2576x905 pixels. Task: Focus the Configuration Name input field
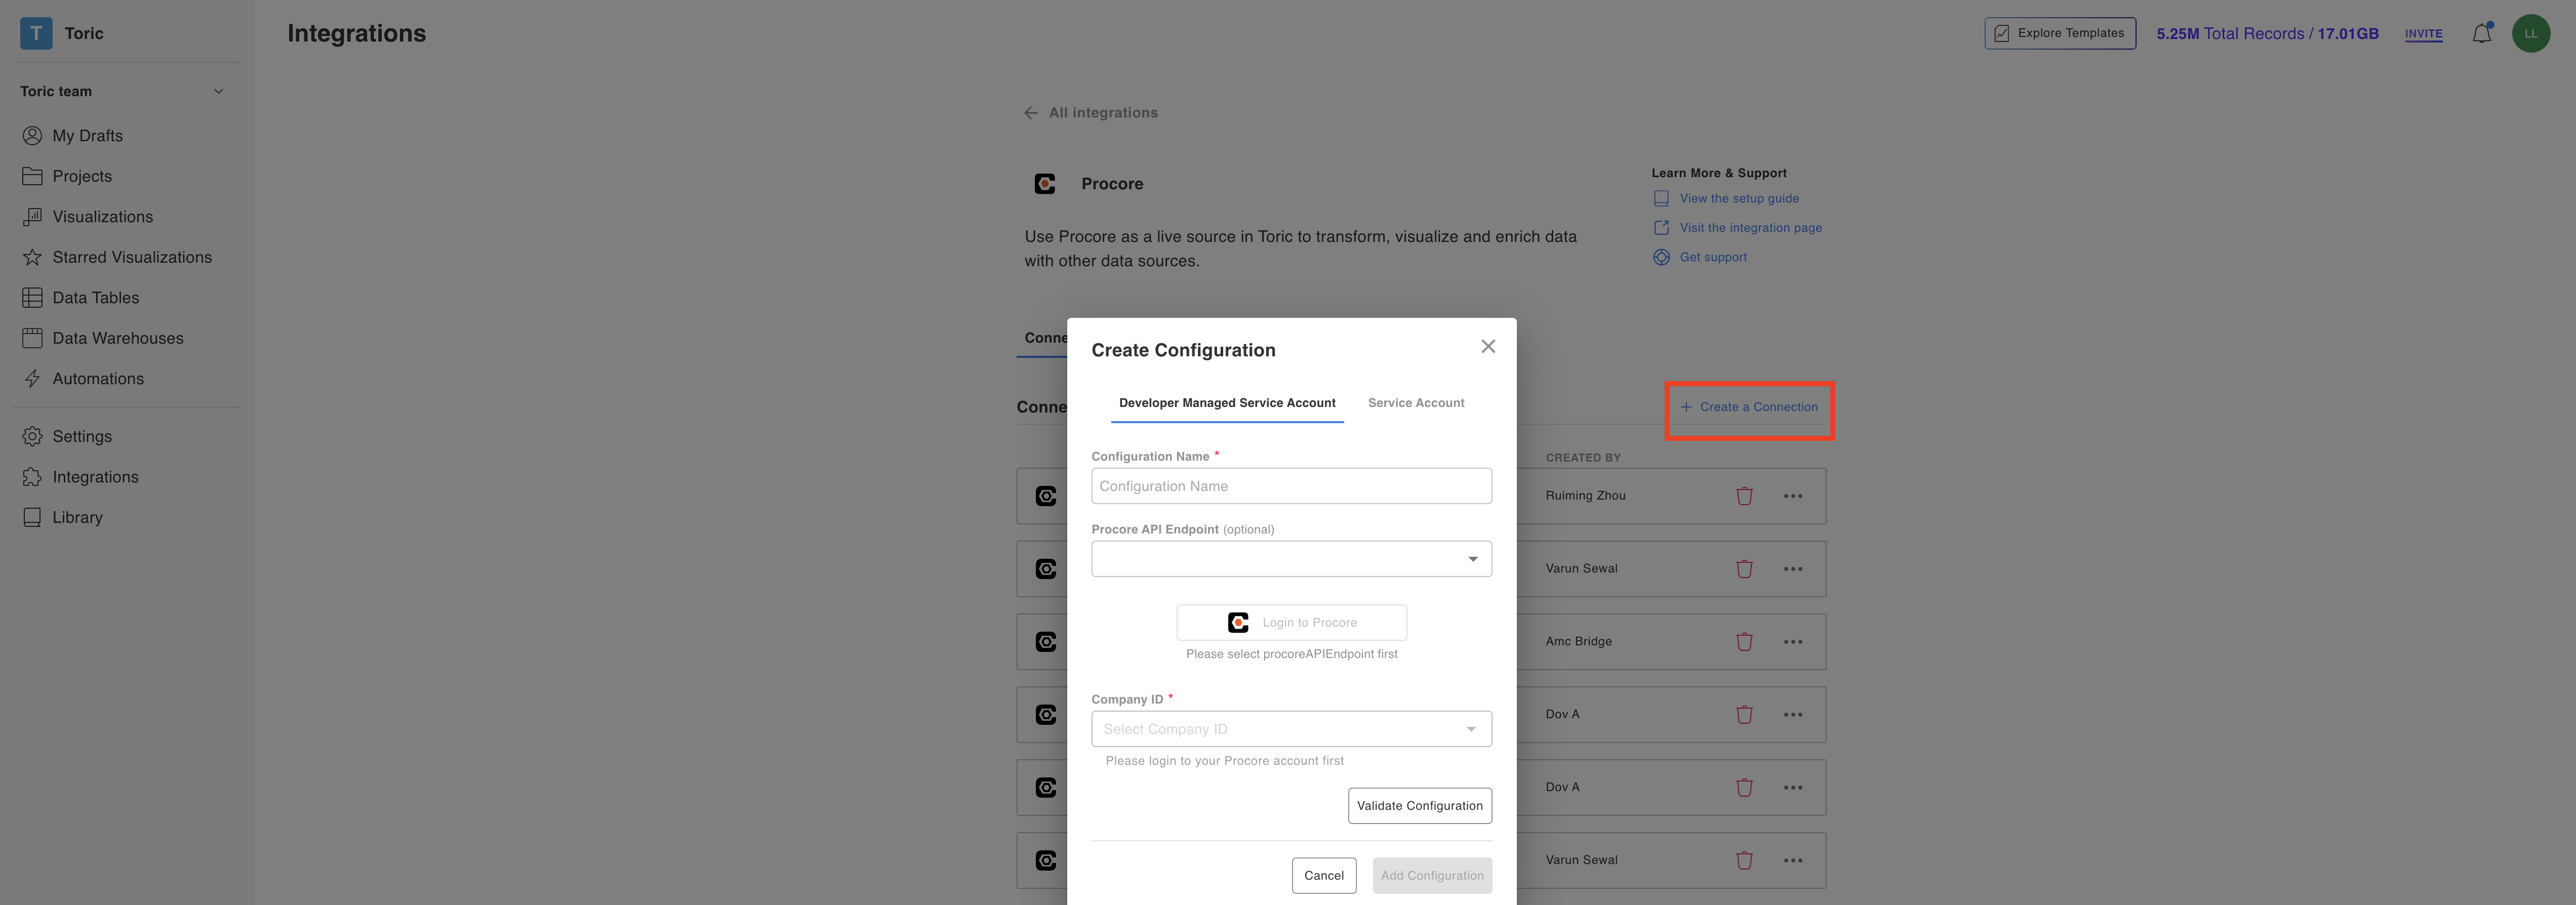(1291, 486)
